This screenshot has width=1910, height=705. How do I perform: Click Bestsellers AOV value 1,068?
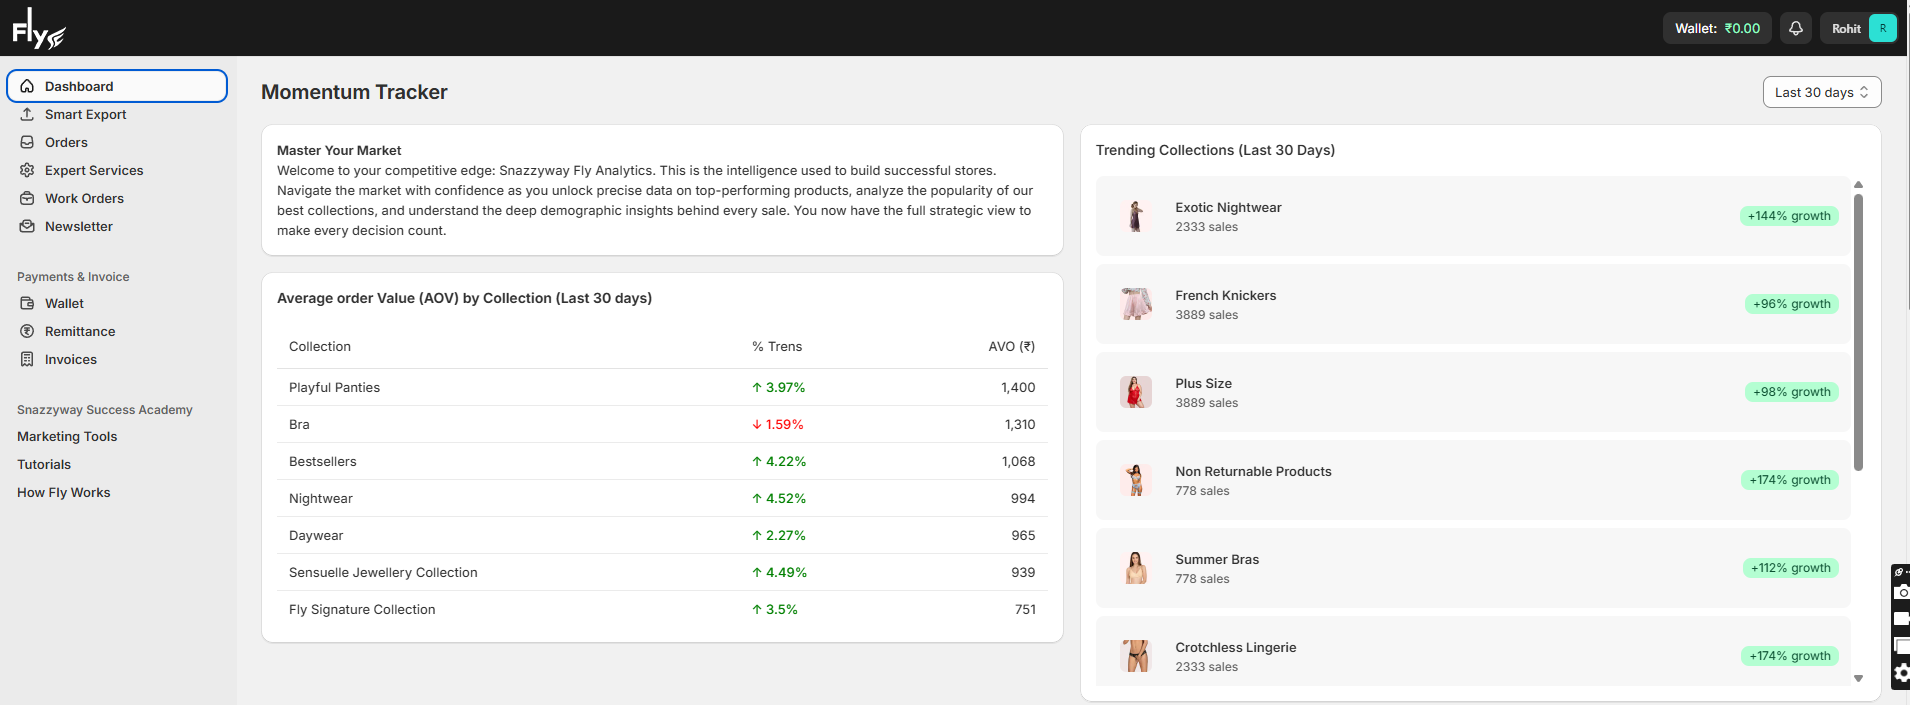coord(1018,461)
